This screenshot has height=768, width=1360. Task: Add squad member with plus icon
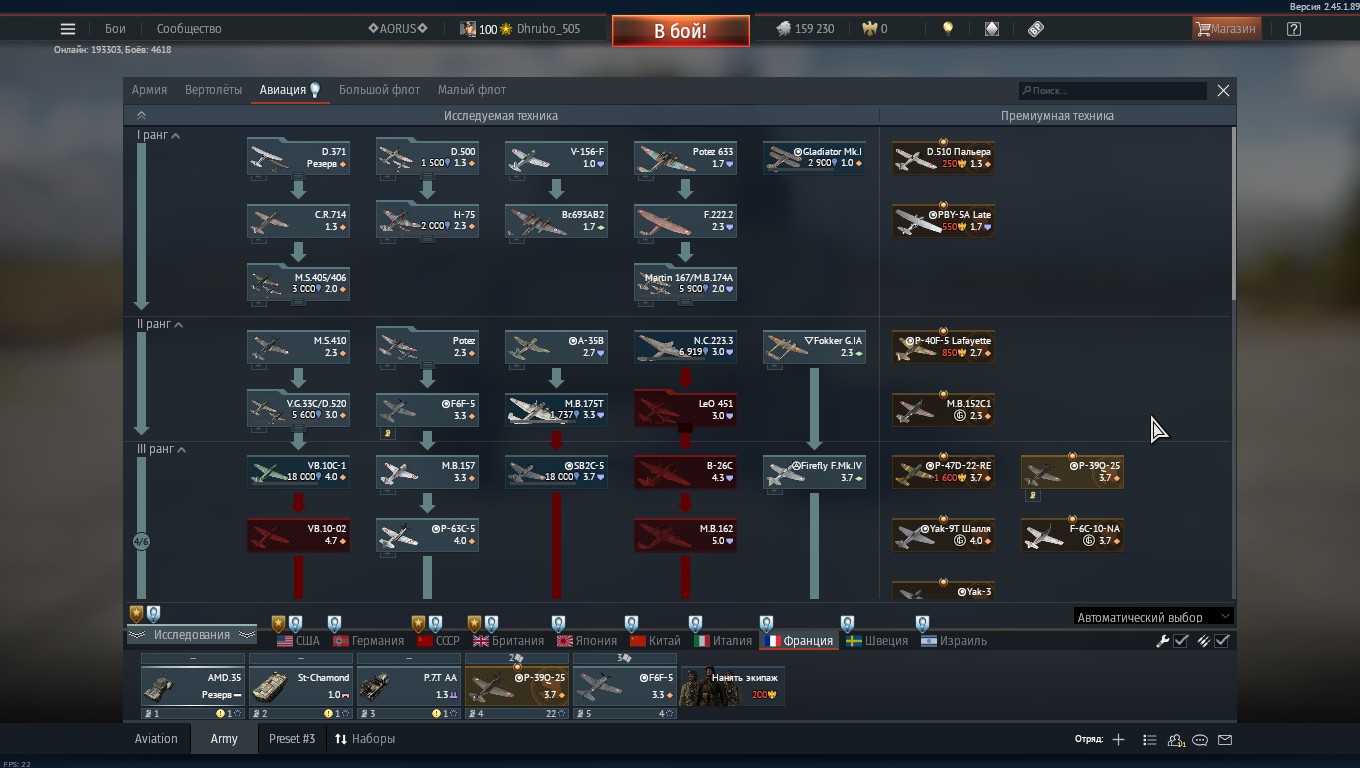click(1118, 740)
